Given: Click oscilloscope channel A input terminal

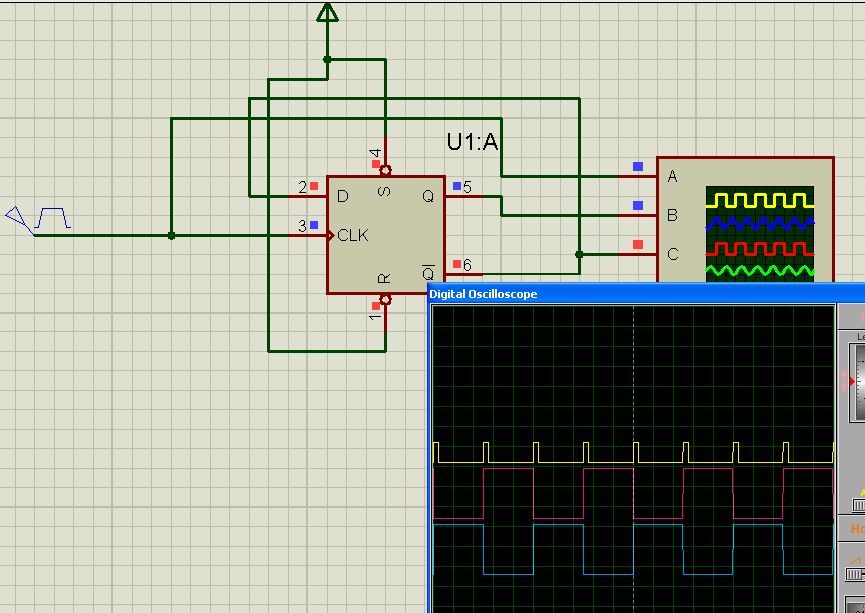Looking at the screenshot, I should click(x=638, y=167).
